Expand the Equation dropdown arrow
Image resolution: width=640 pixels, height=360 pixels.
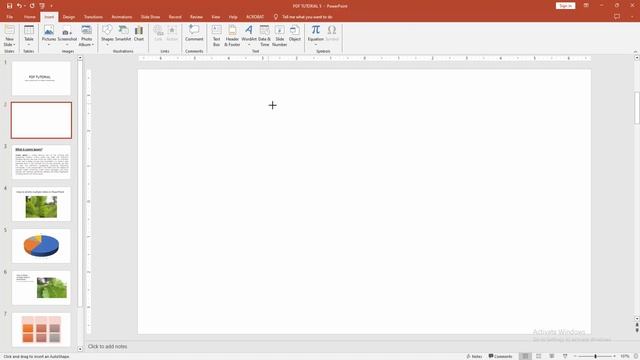pyautogui.click(x=316, y=44)
